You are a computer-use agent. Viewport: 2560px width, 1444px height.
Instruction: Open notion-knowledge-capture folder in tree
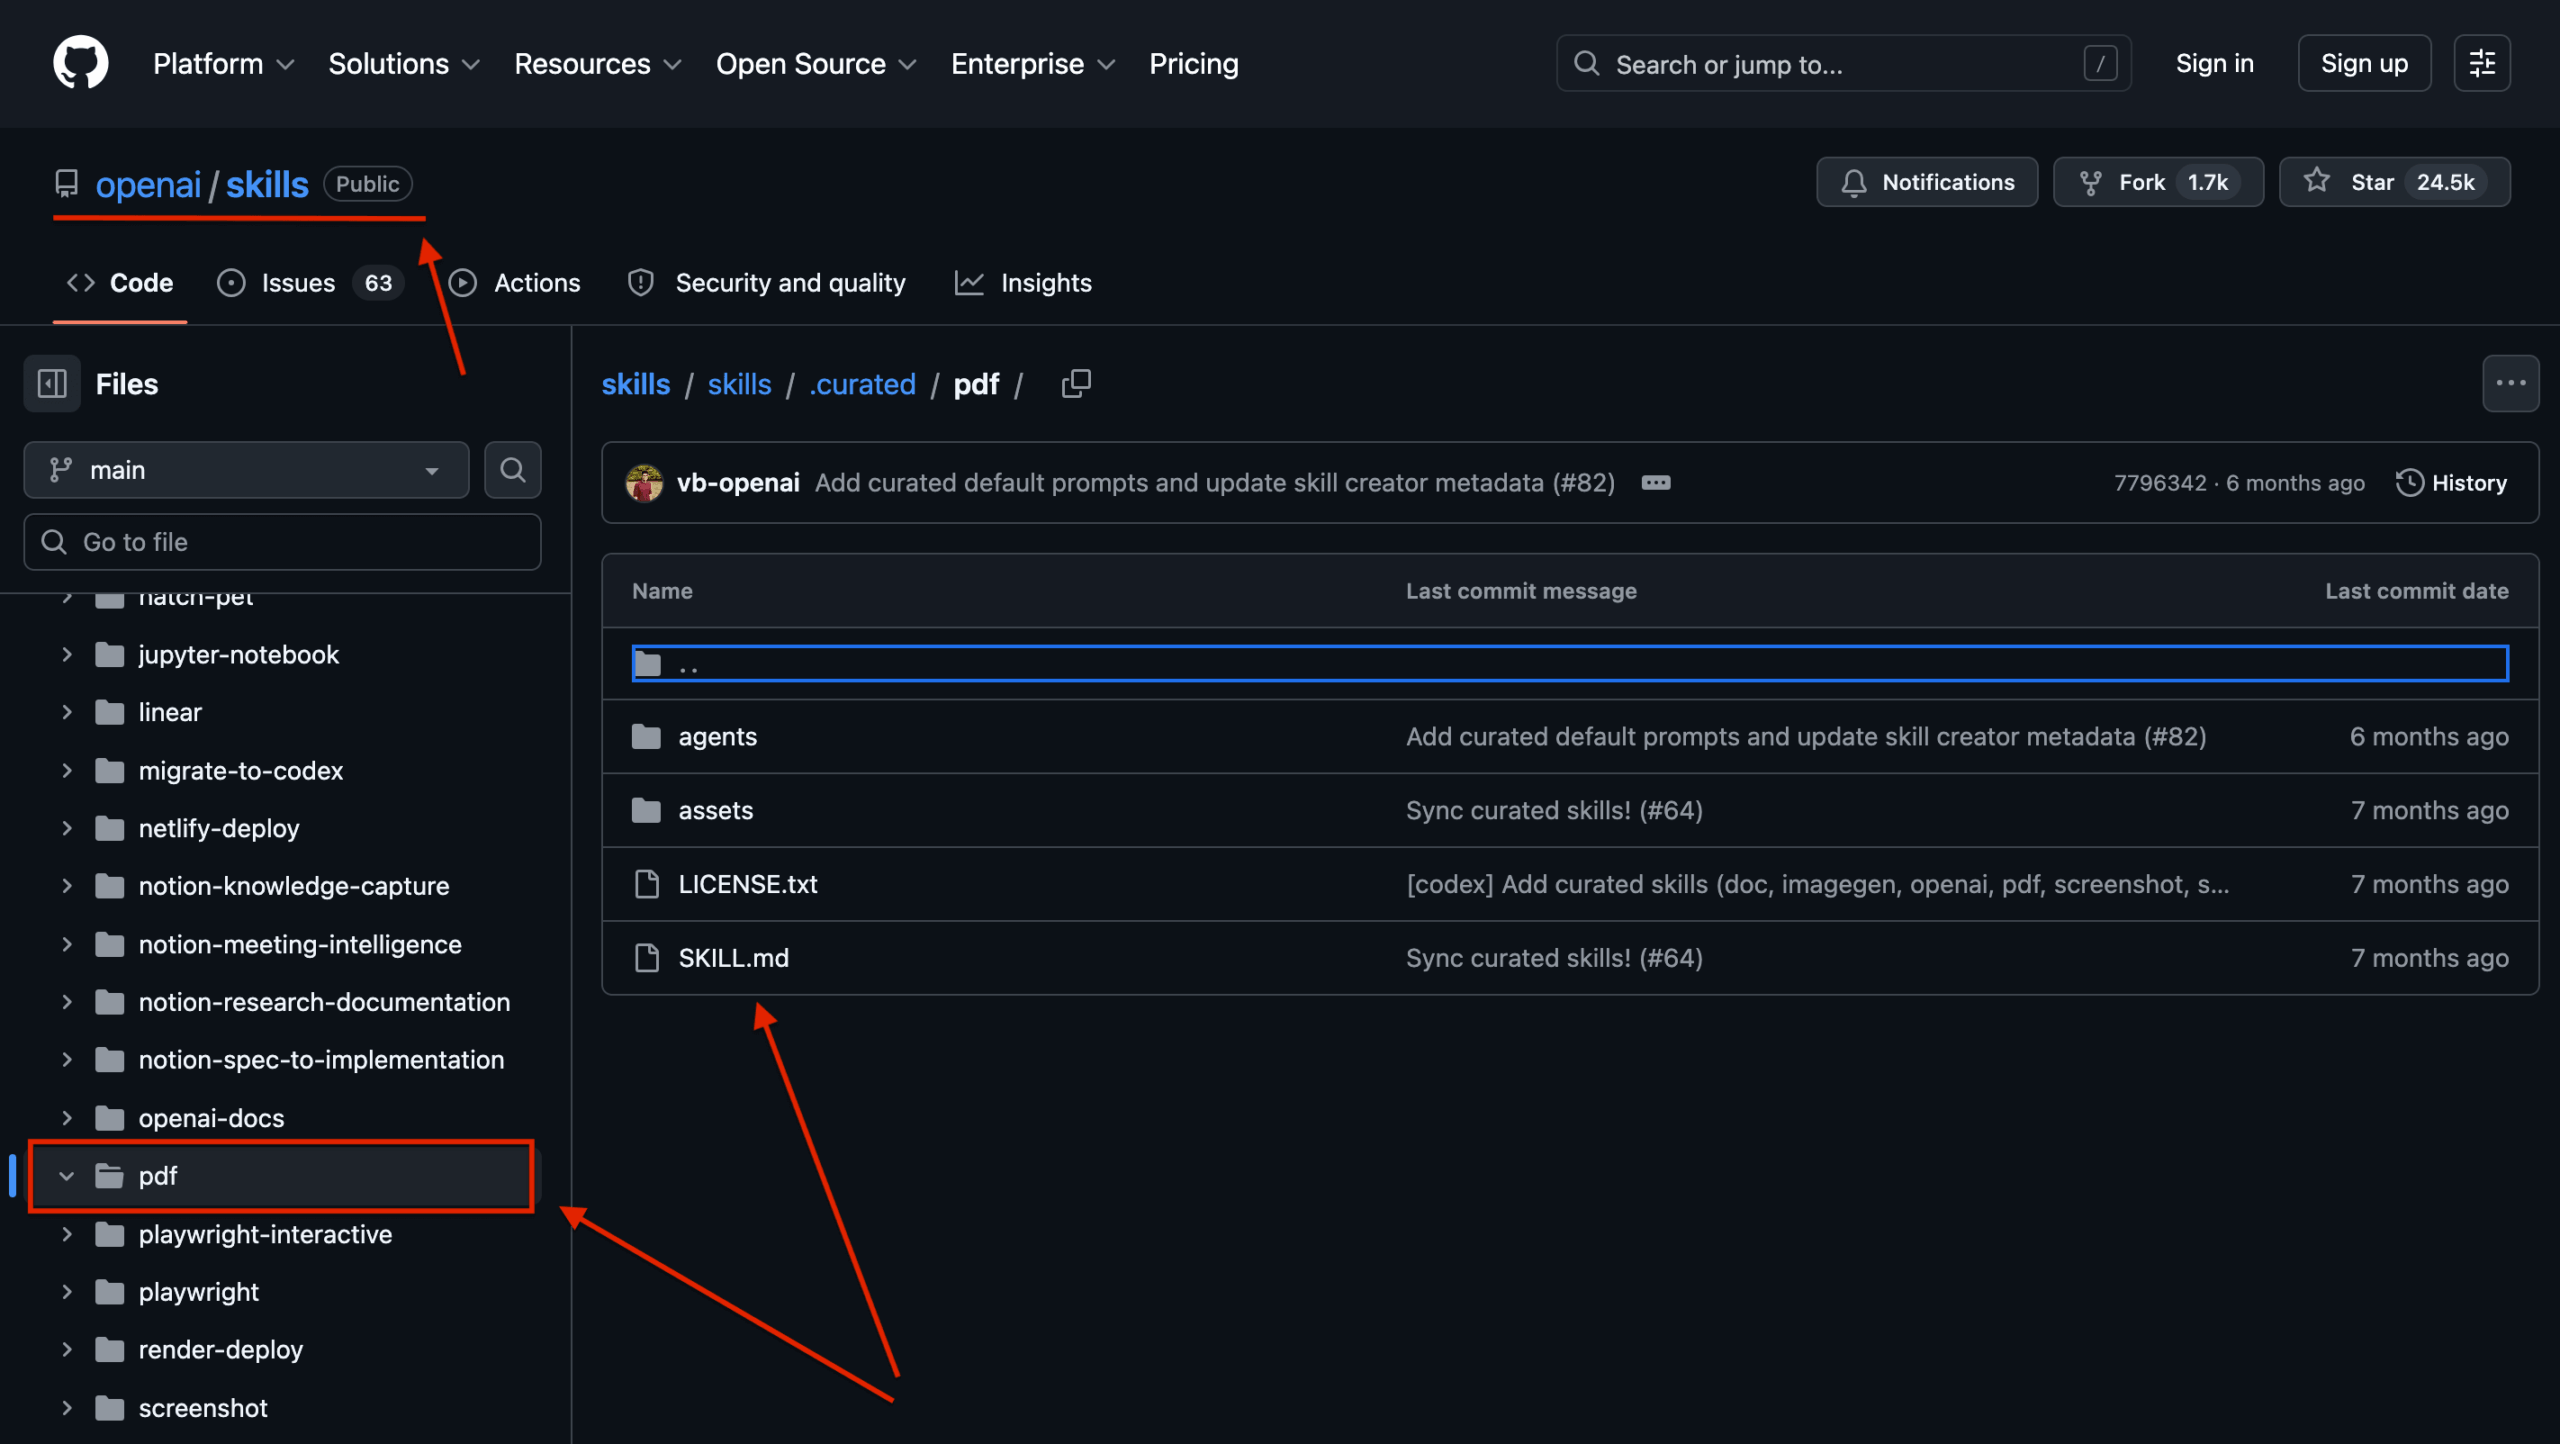tap(294, 886)
